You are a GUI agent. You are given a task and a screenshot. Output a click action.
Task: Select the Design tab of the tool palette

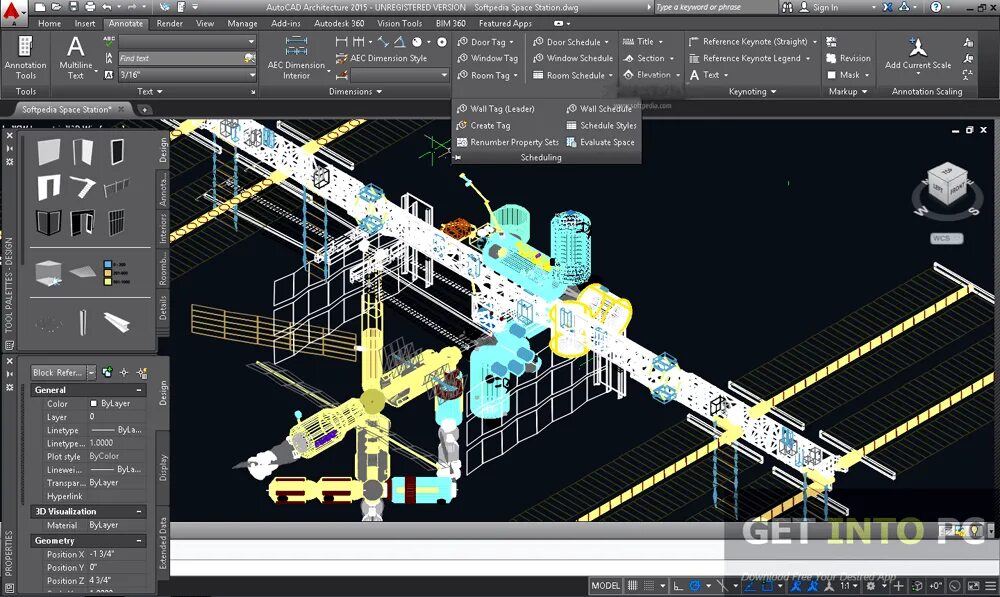[163, 151]
